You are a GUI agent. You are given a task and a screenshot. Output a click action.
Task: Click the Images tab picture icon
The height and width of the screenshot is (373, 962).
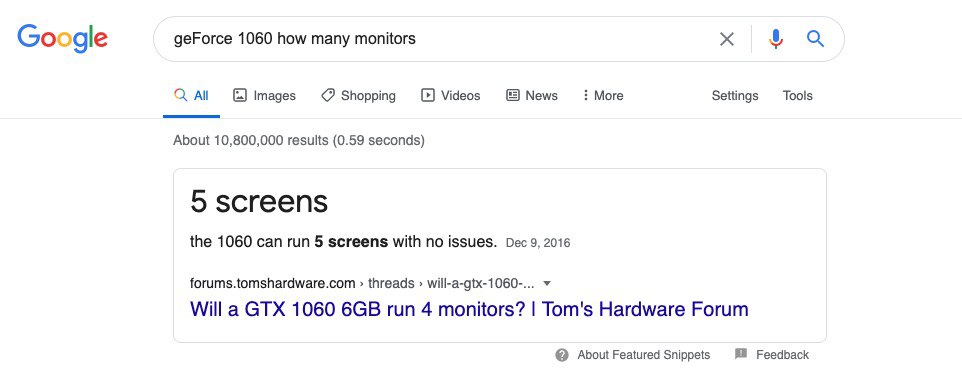[x=240, y=95]
